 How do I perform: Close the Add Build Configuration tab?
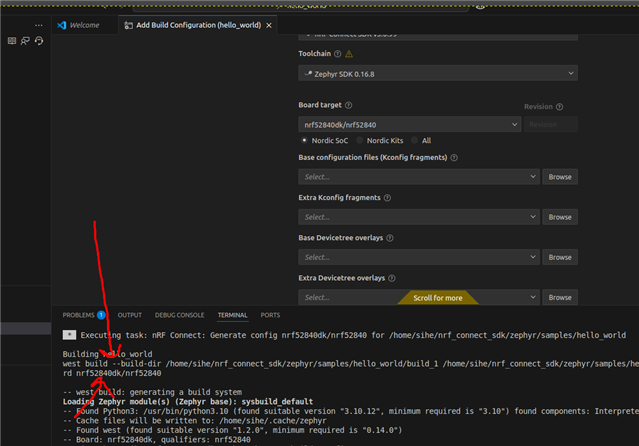coord(269,25)
